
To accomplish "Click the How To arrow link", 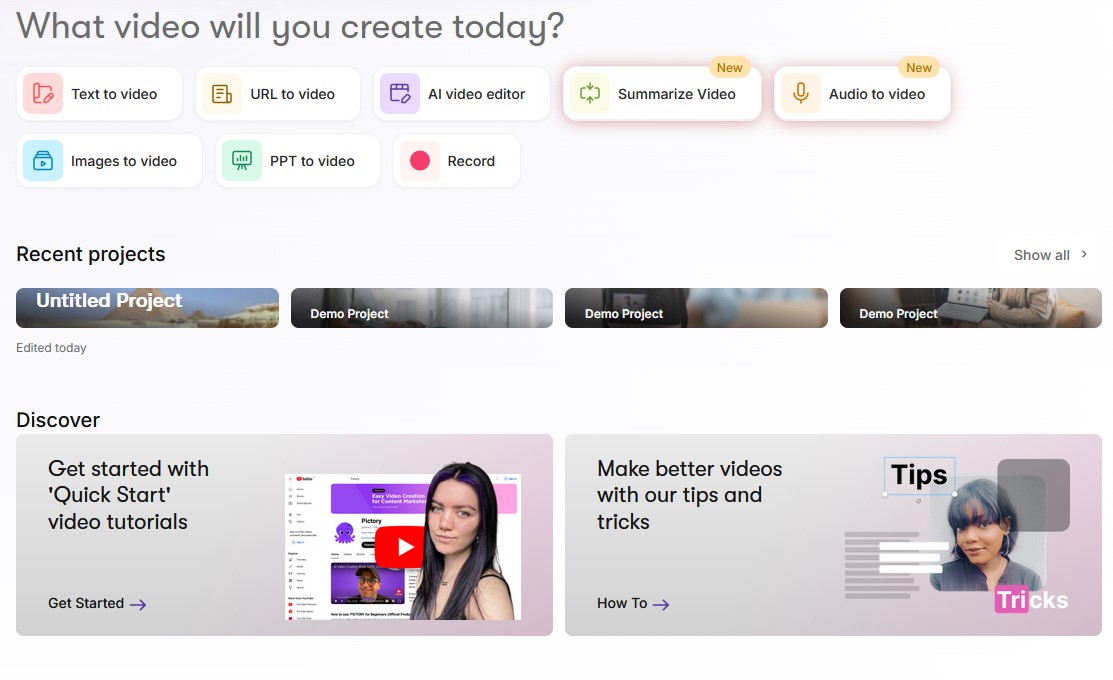I will pyautogui.click(x=633, y=603).
